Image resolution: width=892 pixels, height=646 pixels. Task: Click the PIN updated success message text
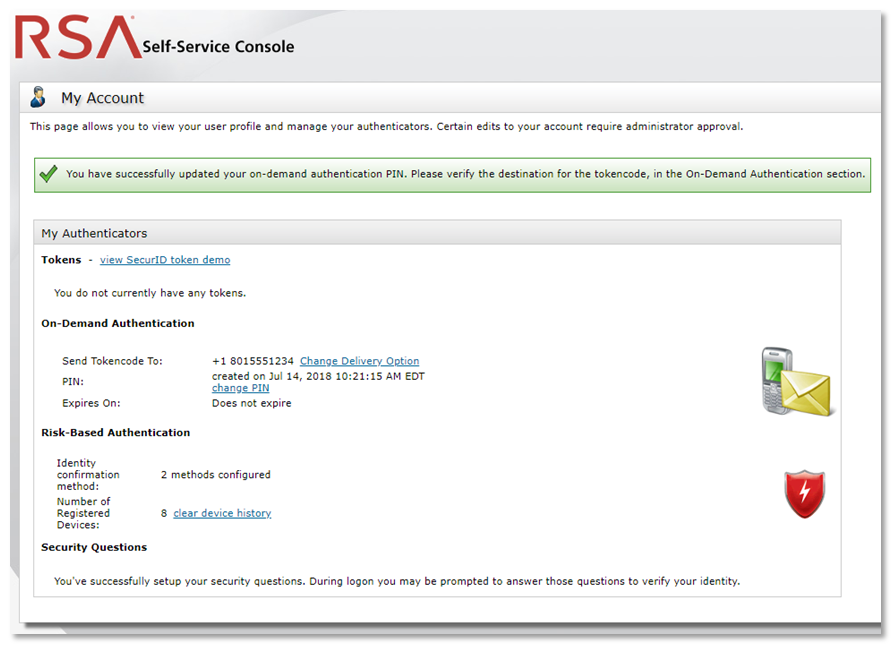coord(465,174)
